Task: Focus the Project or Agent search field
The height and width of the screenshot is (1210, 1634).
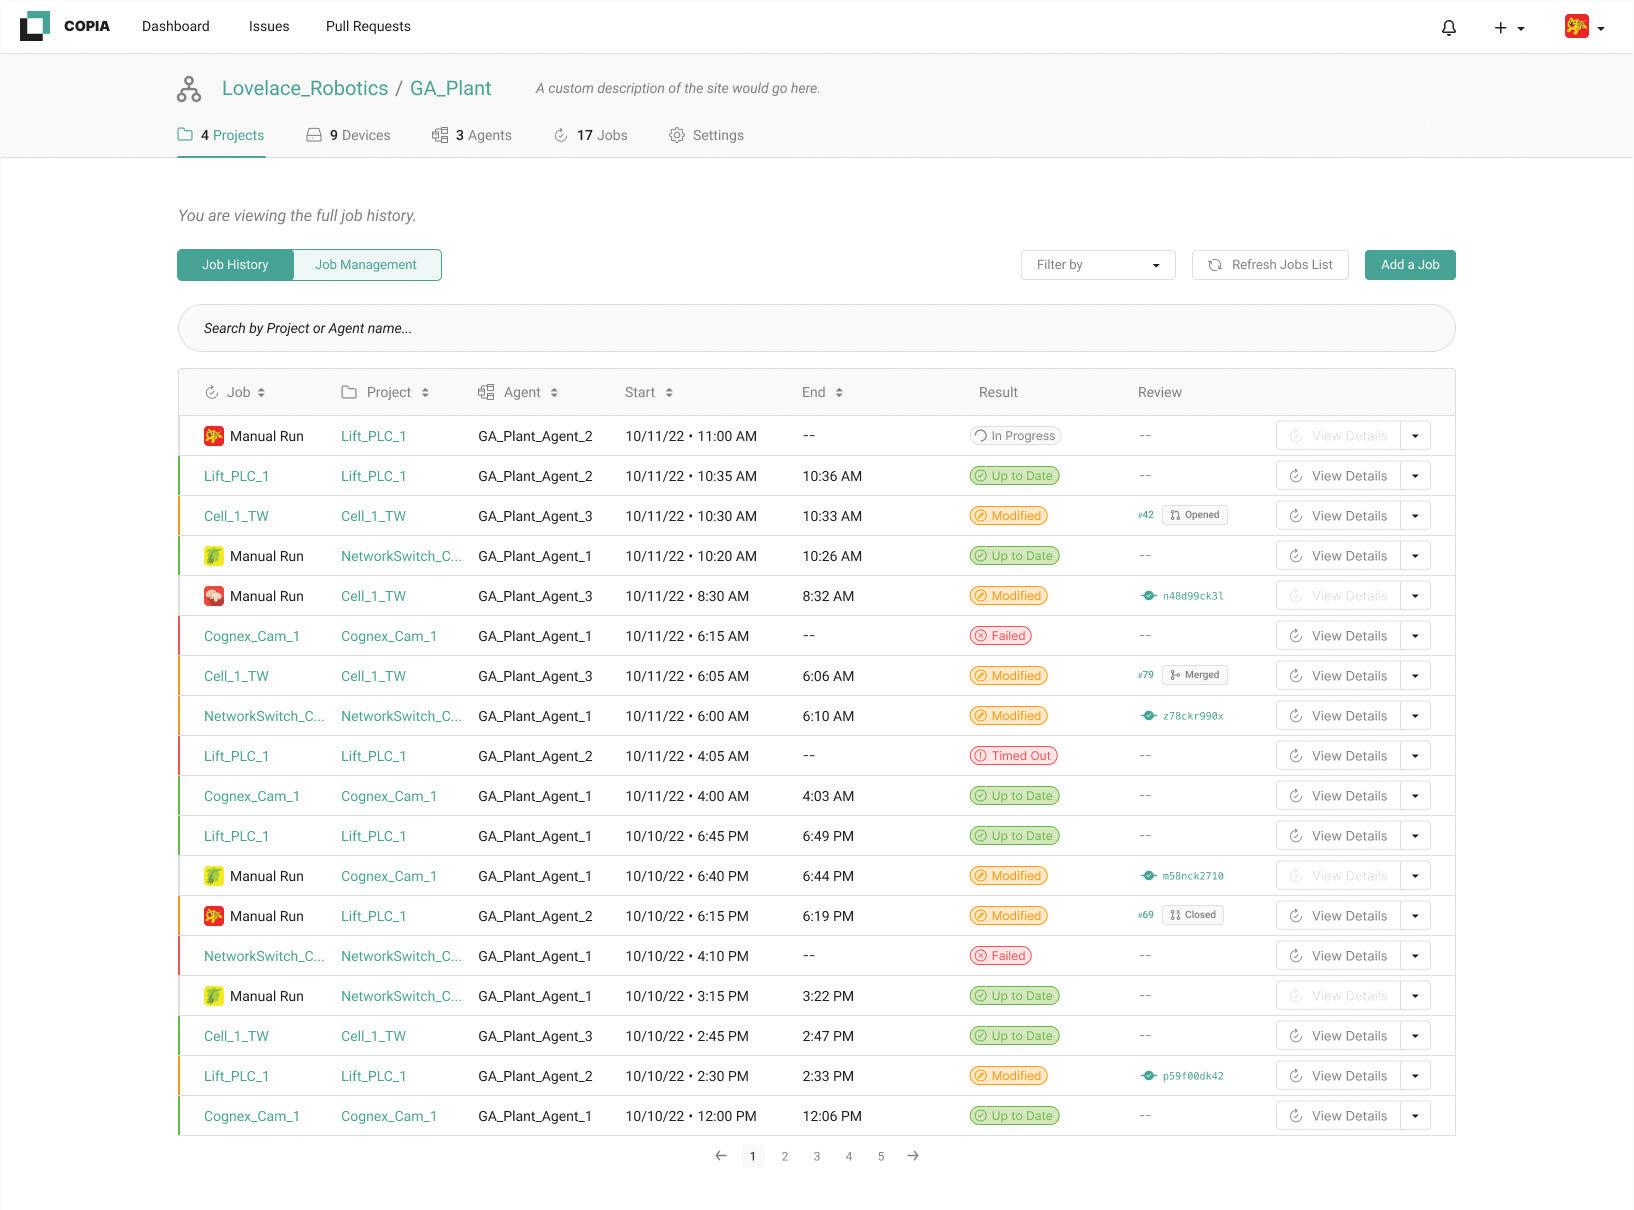Action: pos(816,328)
